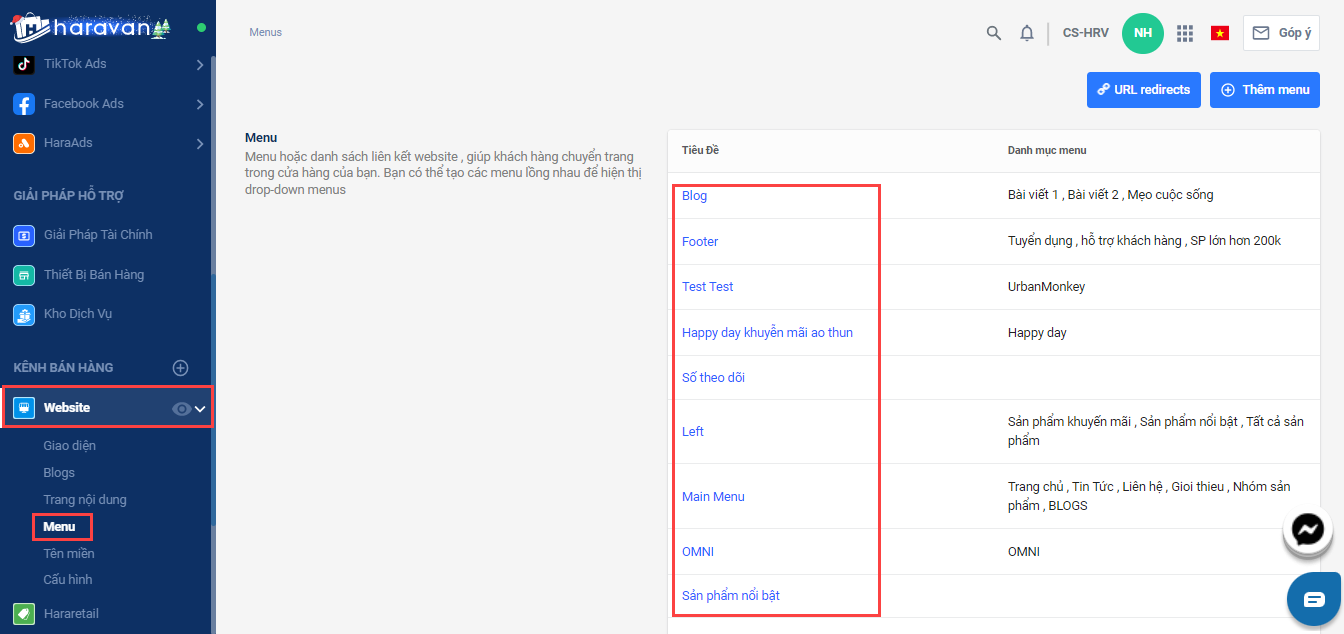Open Giao diện in the sidebar

(70, 446)
